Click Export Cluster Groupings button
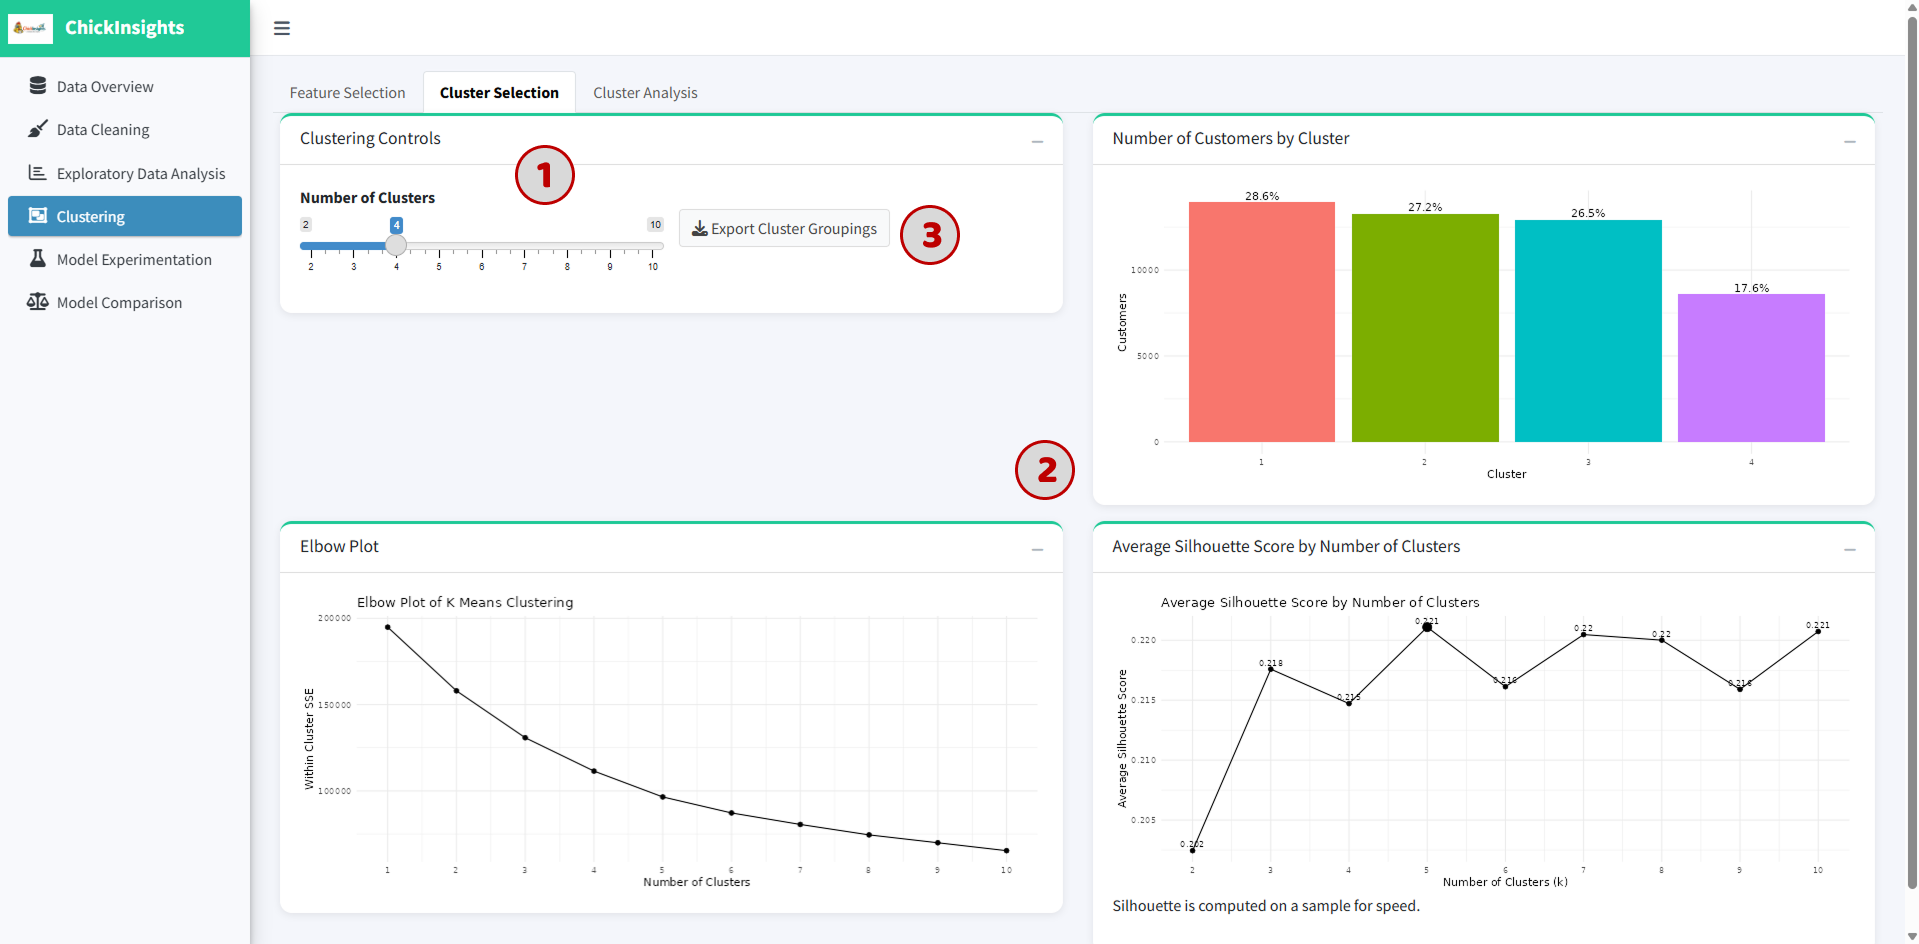Image resolution: width=1919 pixels, height=944 pixels. pos(784,229)
